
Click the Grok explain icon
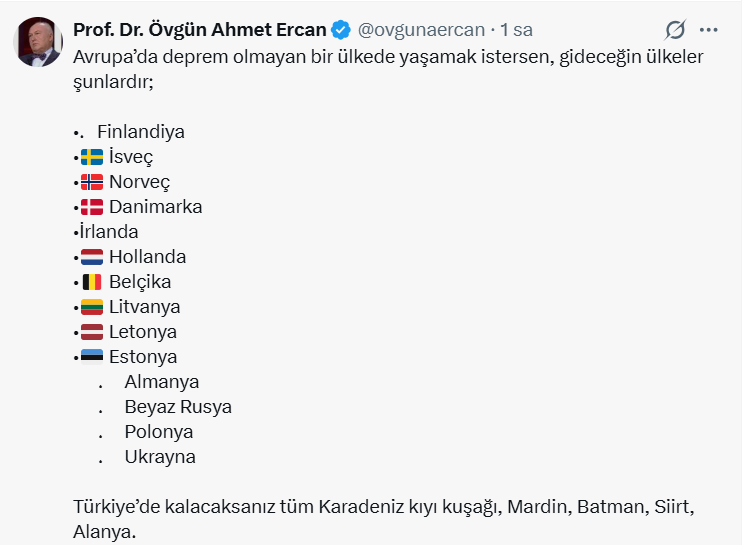(675, 30)
